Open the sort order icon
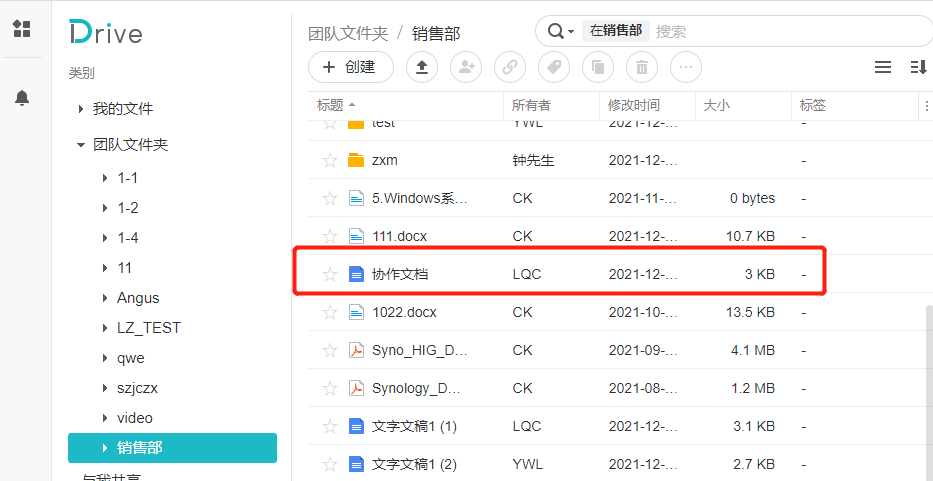This screenshot has height=481, width=933. [x=919, y=67]
